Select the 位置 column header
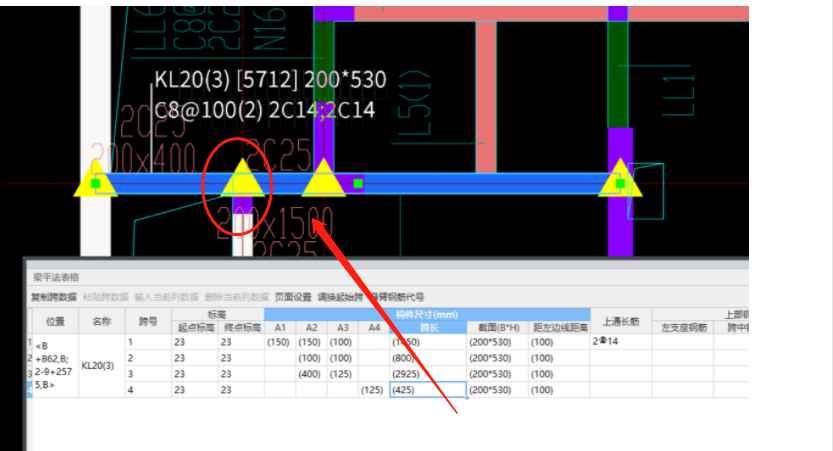833x451 pixels. coord(55,321)
